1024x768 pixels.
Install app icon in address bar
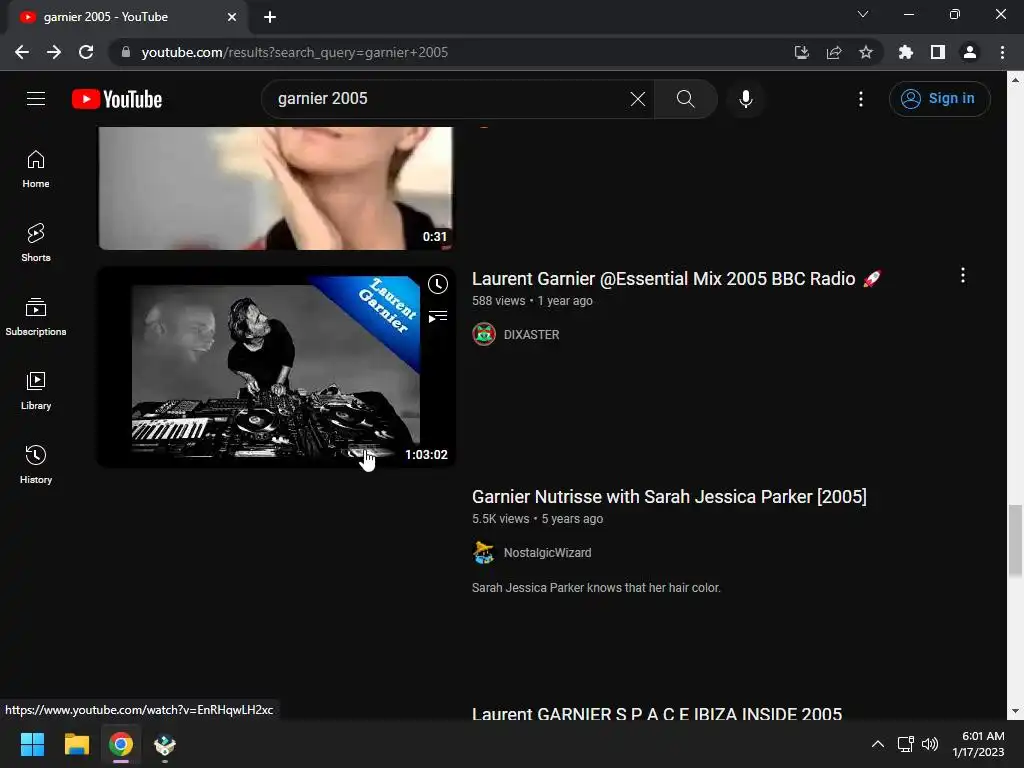801,52
